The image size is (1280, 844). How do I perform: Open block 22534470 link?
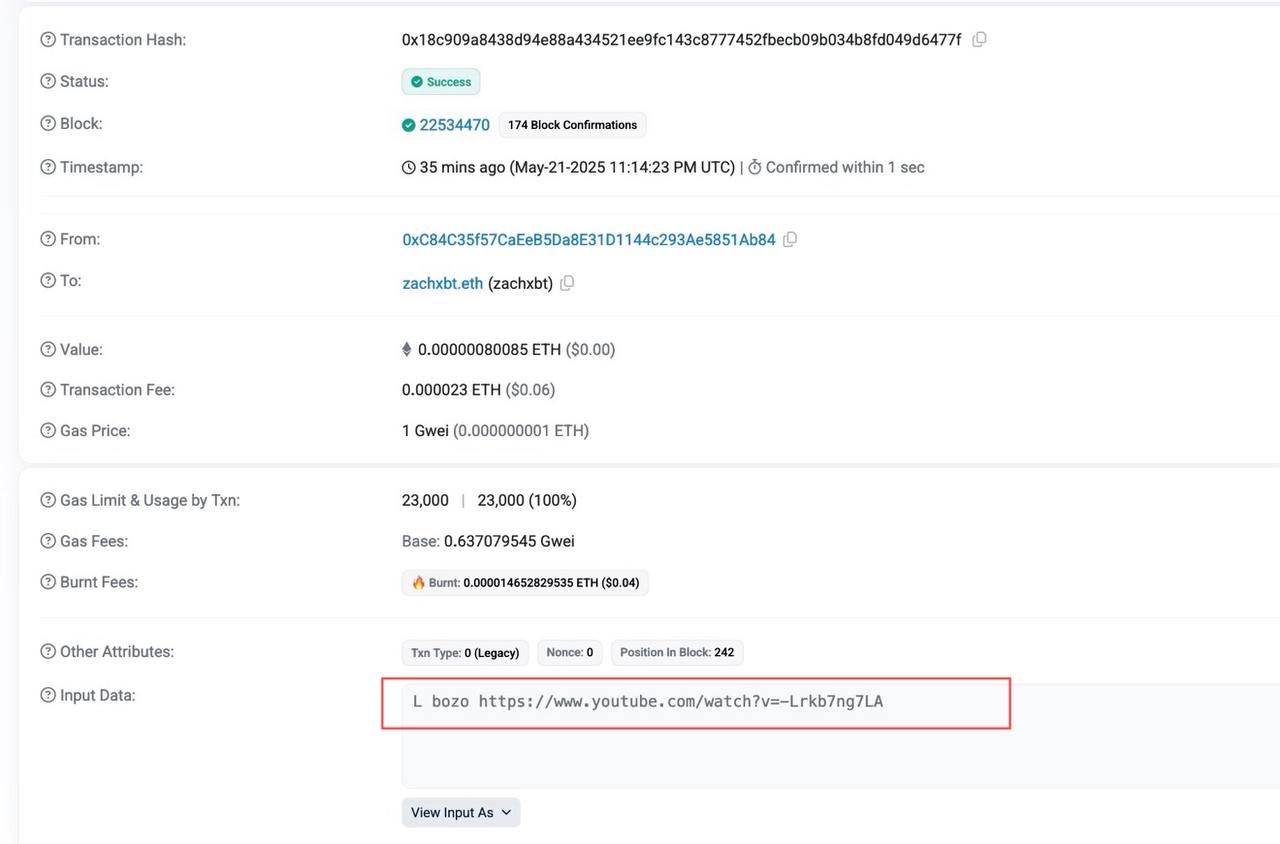[x=454, y=125]
